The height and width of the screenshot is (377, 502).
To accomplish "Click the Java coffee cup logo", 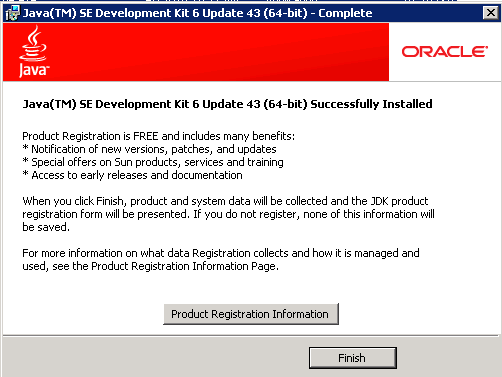I will pyautogui.click(x=33, y=52).
